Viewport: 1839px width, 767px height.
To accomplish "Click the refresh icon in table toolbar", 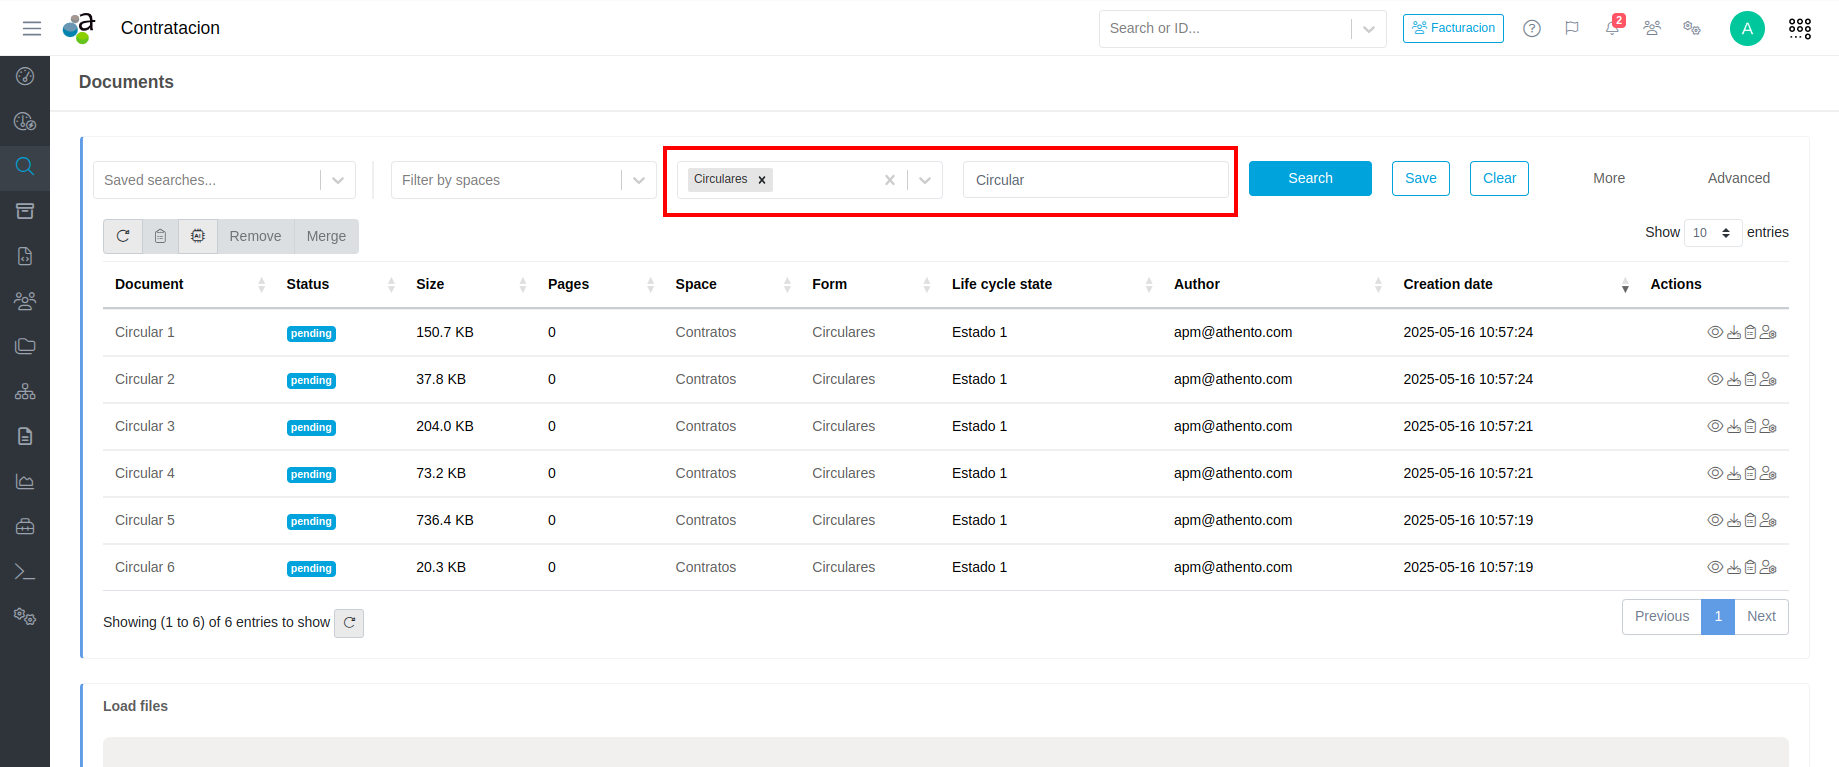I will pyautogui.click(x=123, y=237).
